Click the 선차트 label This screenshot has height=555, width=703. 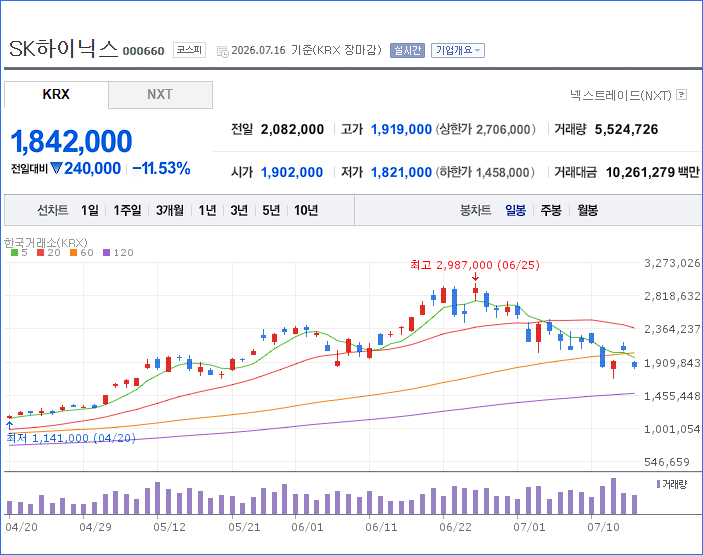click(x=52, y=210)
